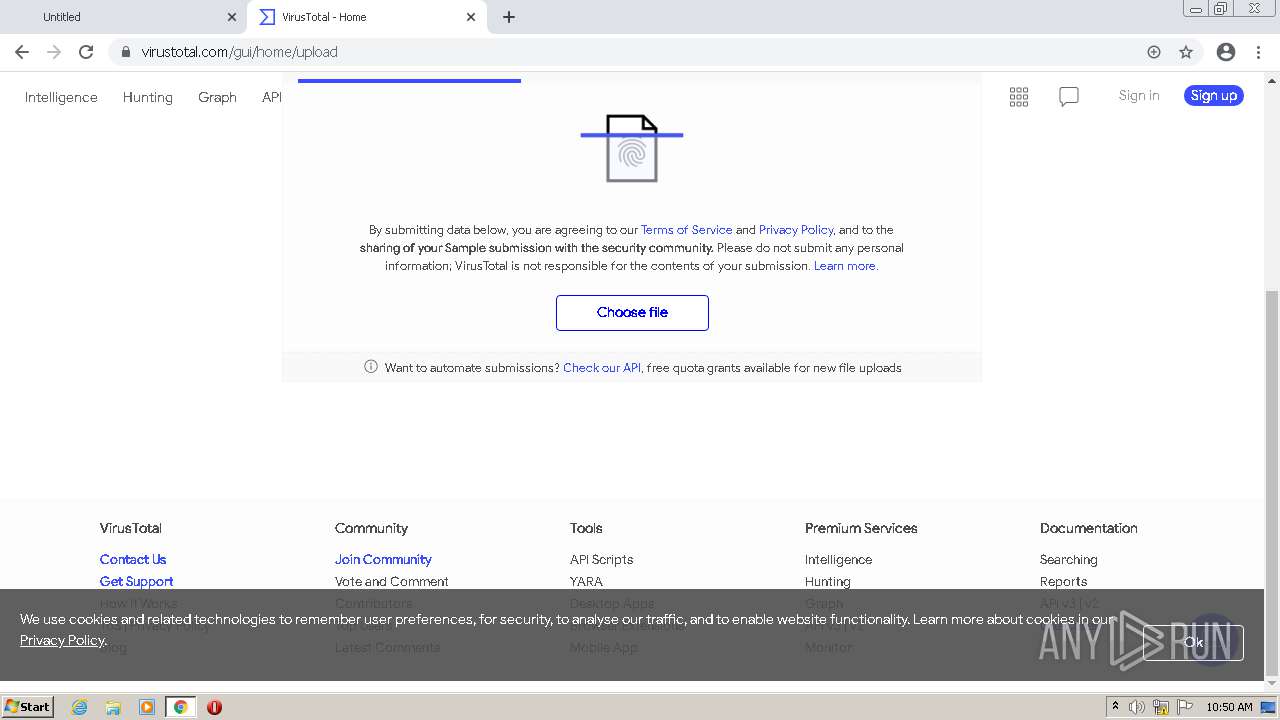Click the padlock site info icon
The width and height of the screenshot is (1280, 720).
pyautogui.click(x=125, y=52)
